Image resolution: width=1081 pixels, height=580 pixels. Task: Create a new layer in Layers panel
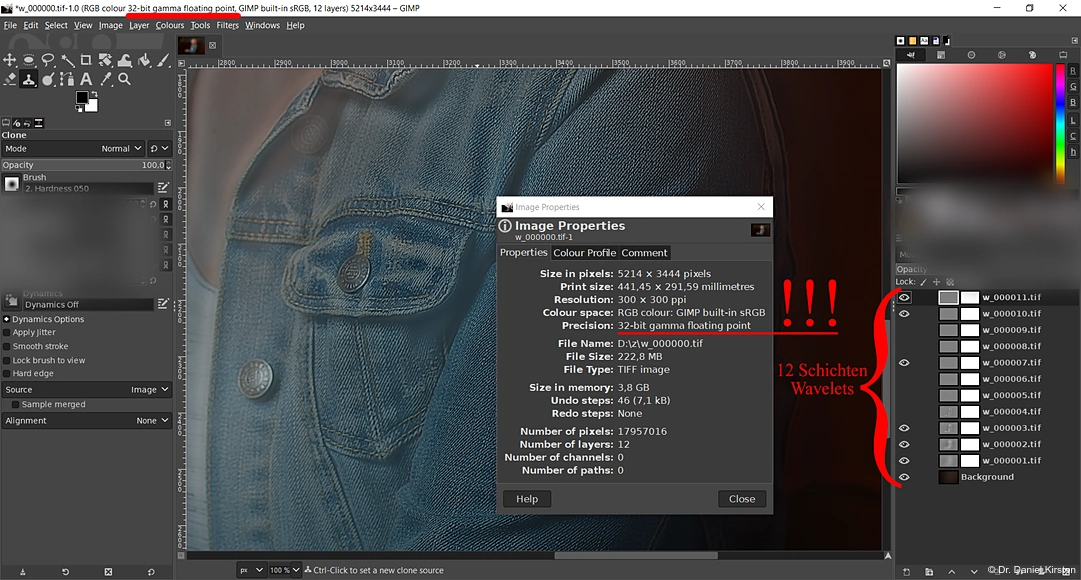pyautogui.click(x=907, y=572)
